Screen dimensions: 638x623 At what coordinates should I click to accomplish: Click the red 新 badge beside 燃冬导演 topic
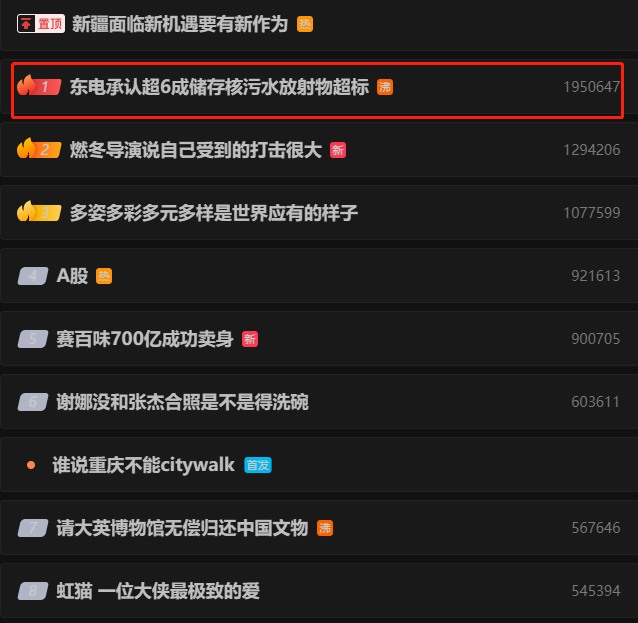(x=338, y=150)
